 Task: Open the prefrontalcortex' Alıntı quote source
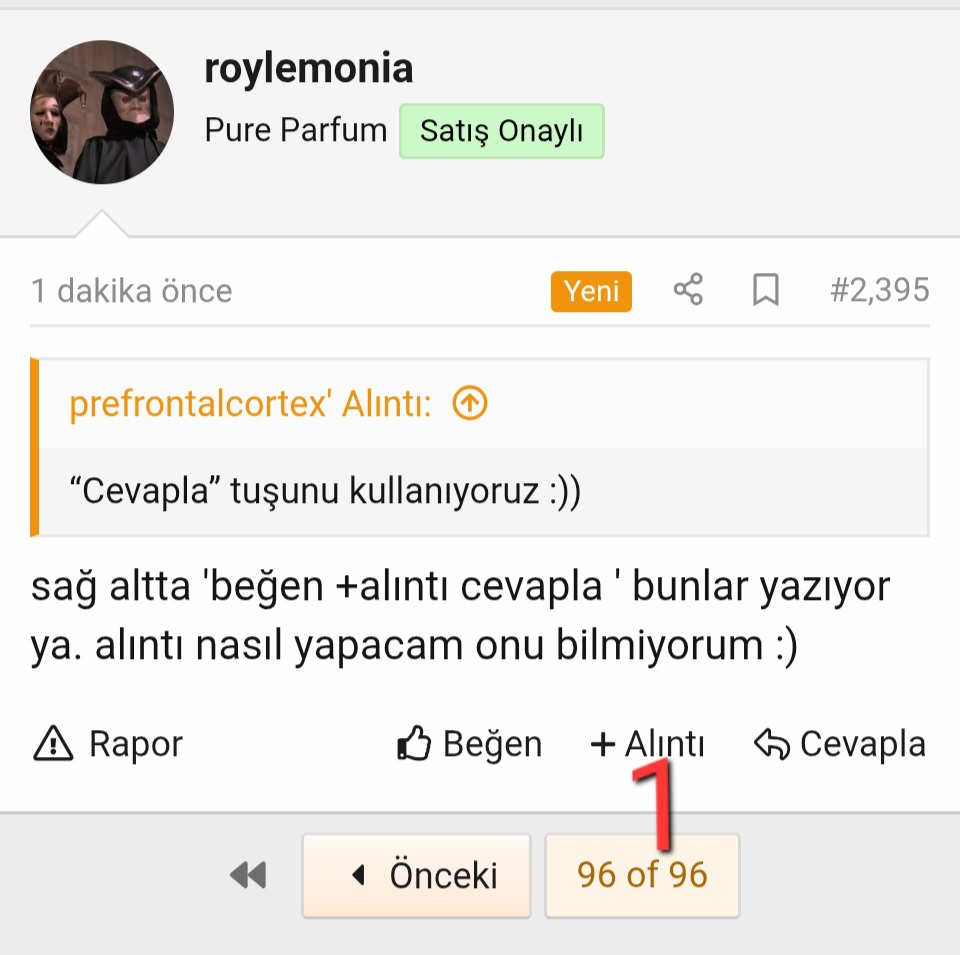(250, 404)
